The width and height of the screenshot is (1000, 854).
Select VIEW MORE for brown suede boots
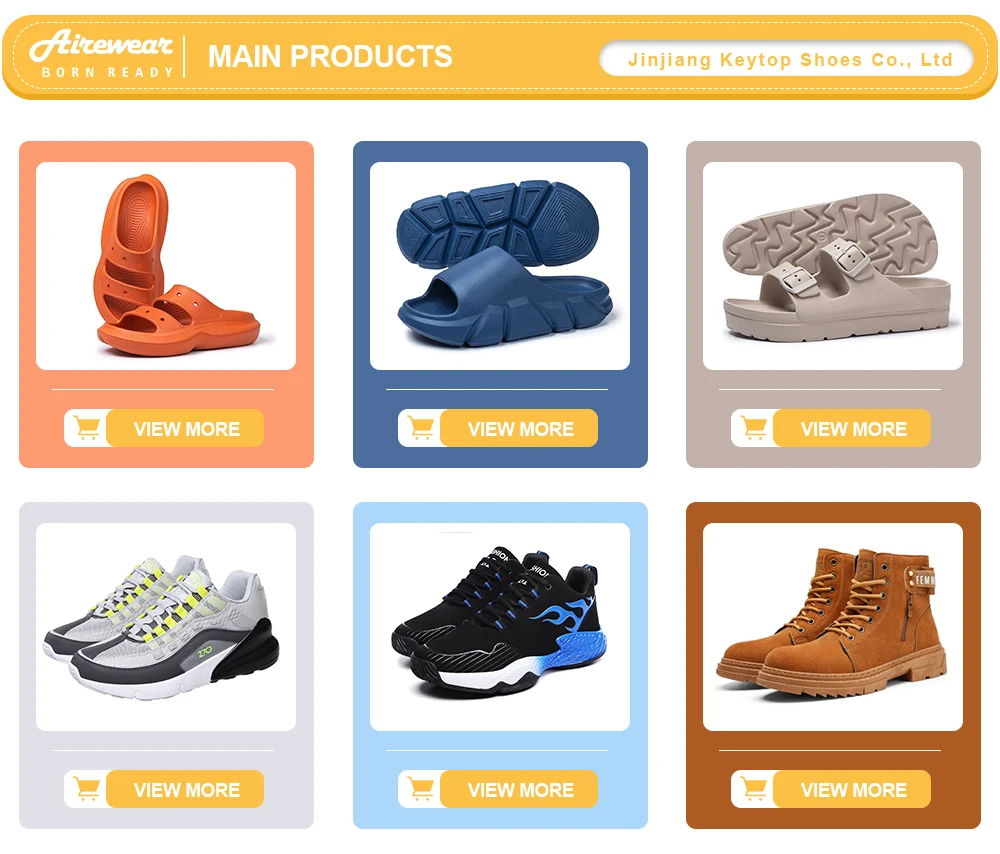point(853,789)
